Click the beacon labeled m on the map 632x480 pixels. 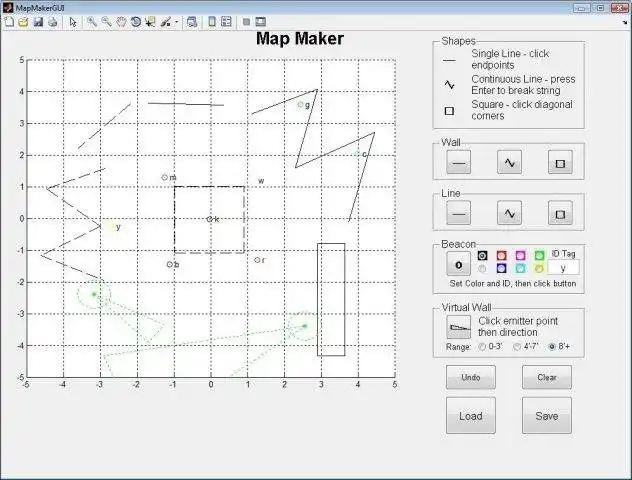pos(164,177)
